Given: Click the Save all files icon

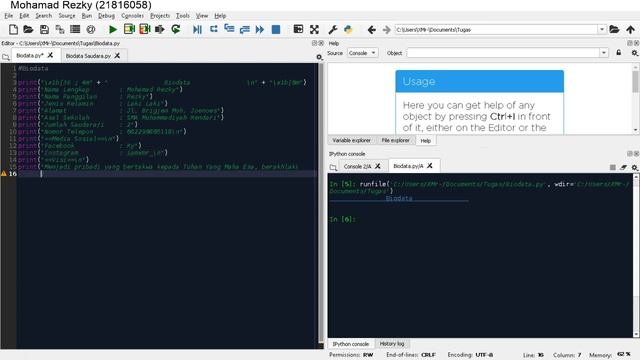Looking at the screenshot, I should [60, 29].
